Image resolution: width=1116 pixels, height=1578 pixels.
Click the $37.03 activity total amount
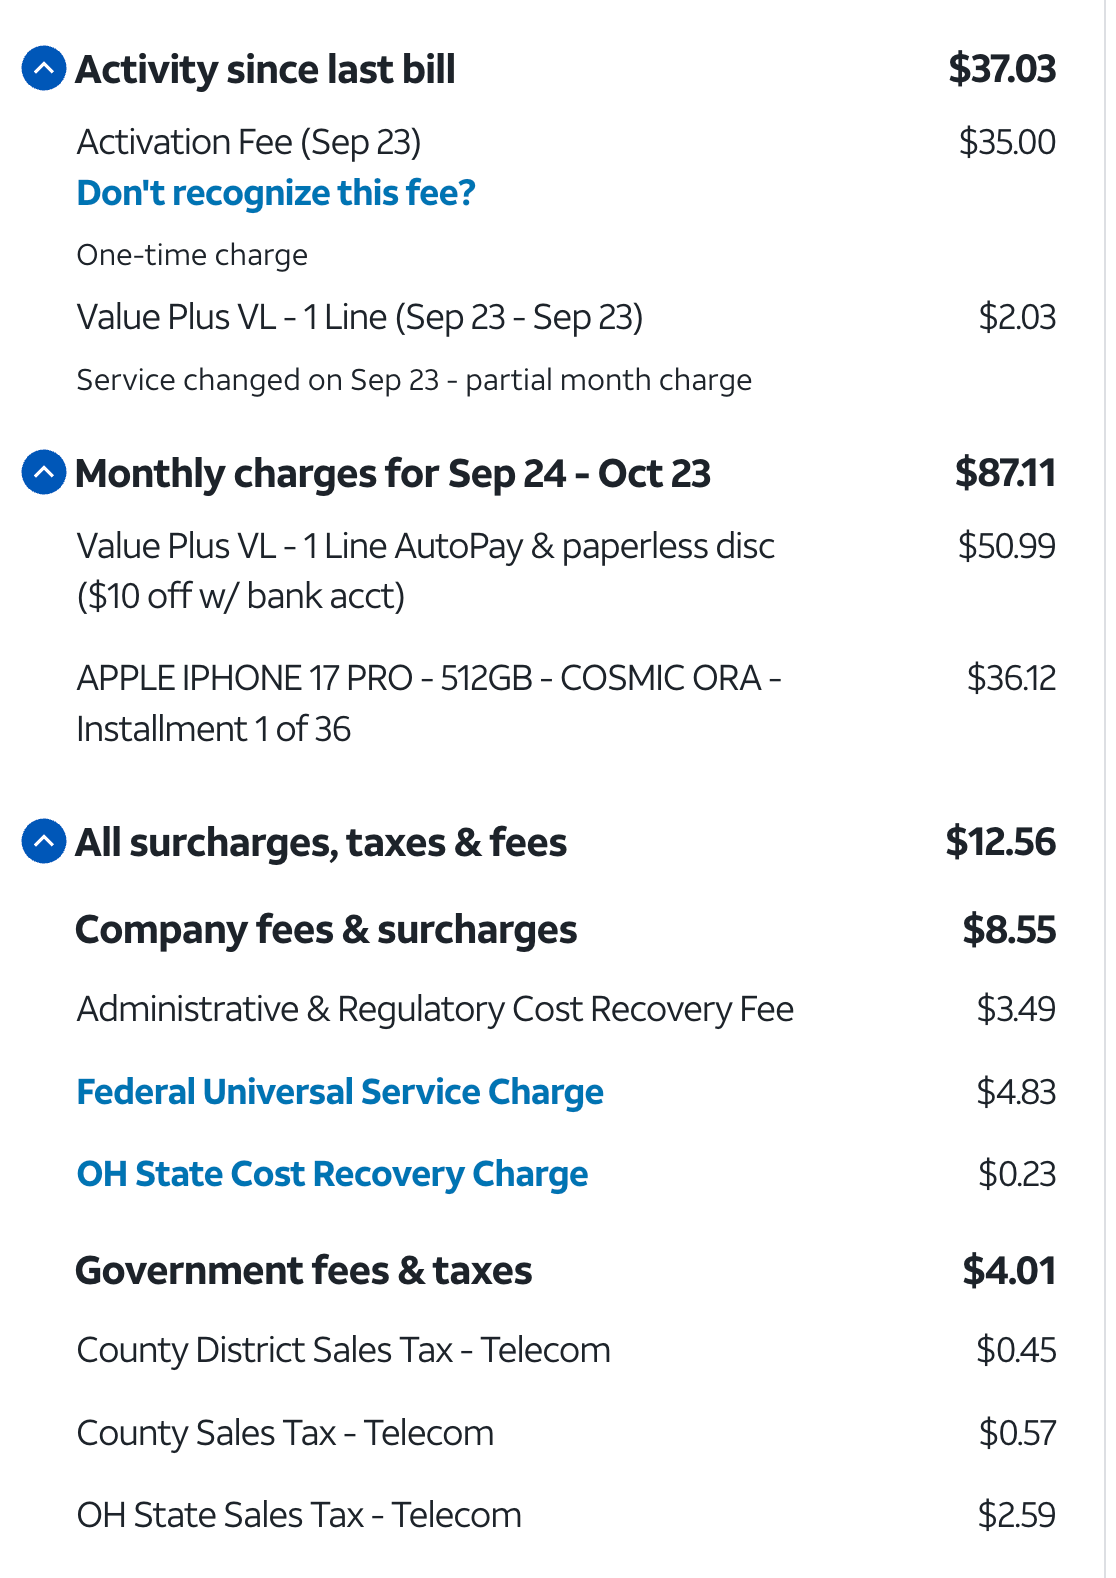(x=1001, y=69)
